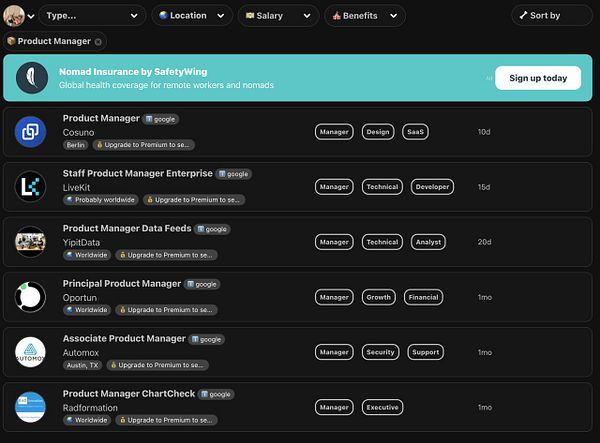Select Technical tag on YipitData listing

click(382, 242)
